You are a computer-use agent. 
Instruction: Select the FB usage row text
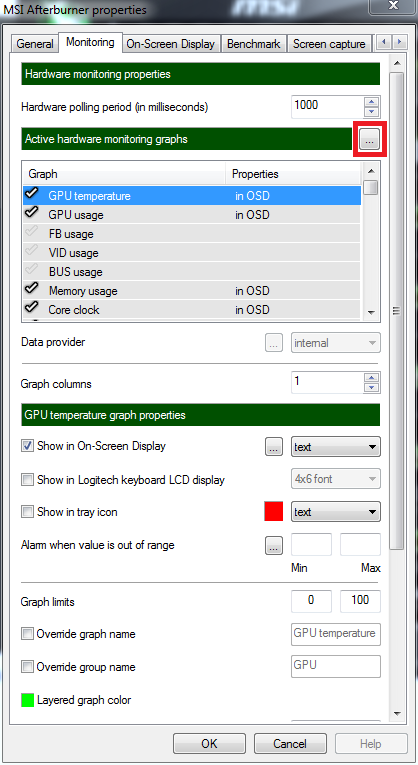71,234
